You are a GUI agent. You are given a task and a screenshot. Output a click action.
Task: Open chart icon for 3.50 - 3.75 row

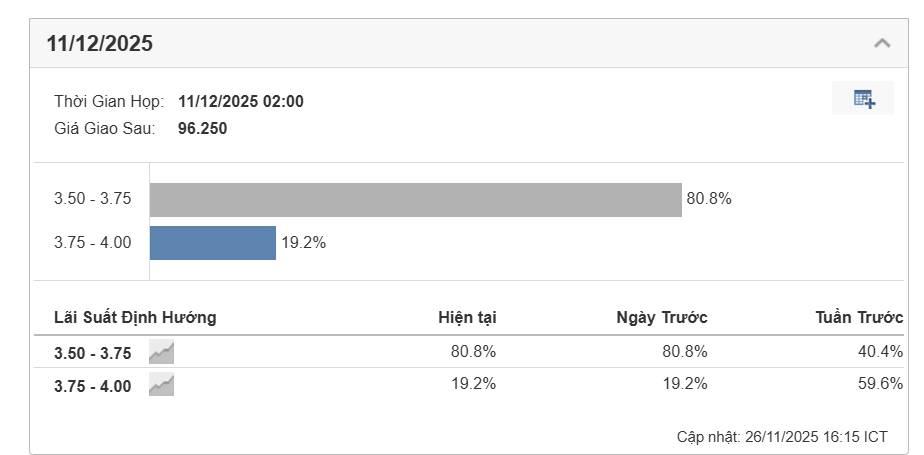[161, 352]
